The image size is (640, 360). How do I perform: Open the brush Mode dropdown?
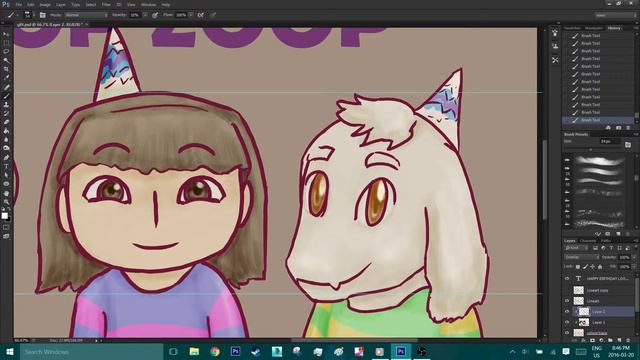[86, 15]
